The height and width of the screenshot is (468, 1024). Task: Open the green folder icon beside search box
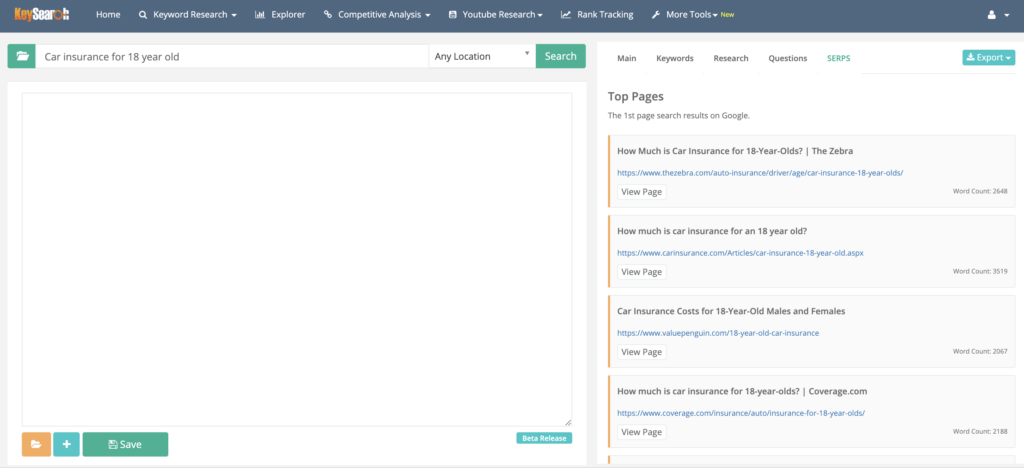click(22, 56)
